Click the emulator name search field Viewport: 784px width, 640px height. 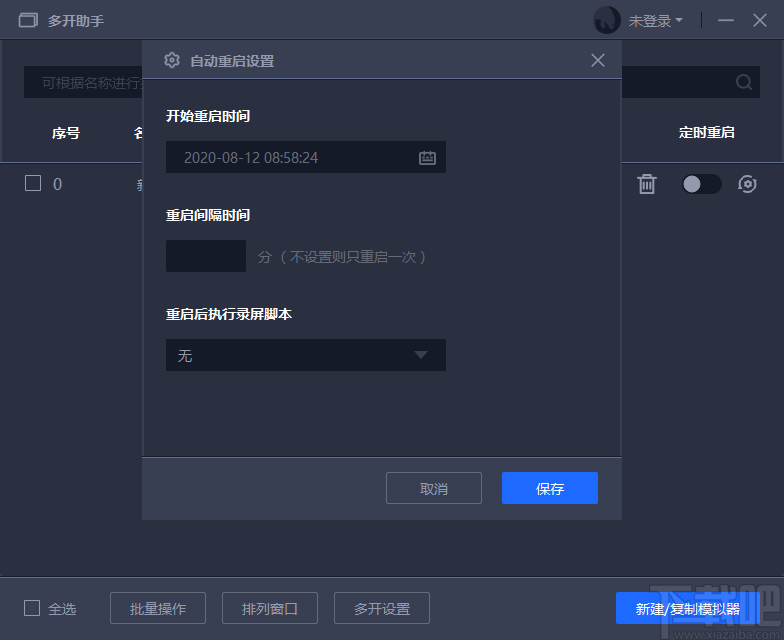point(84,82)
